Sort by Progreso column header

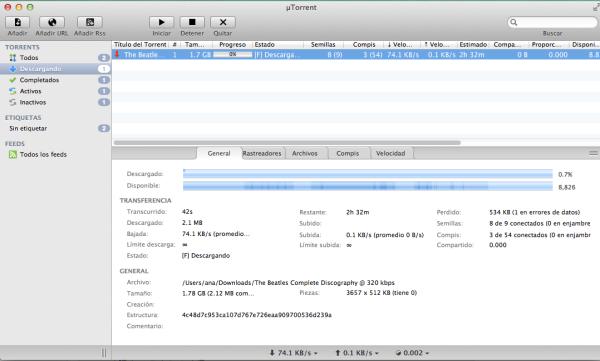[x=232, y=44]
